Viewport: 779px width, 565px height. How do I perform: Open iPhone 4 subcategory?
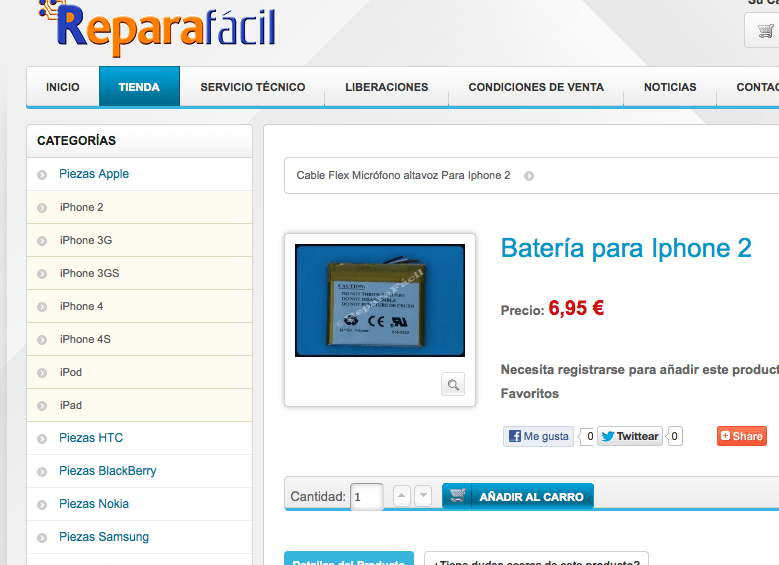coord(81,306)
